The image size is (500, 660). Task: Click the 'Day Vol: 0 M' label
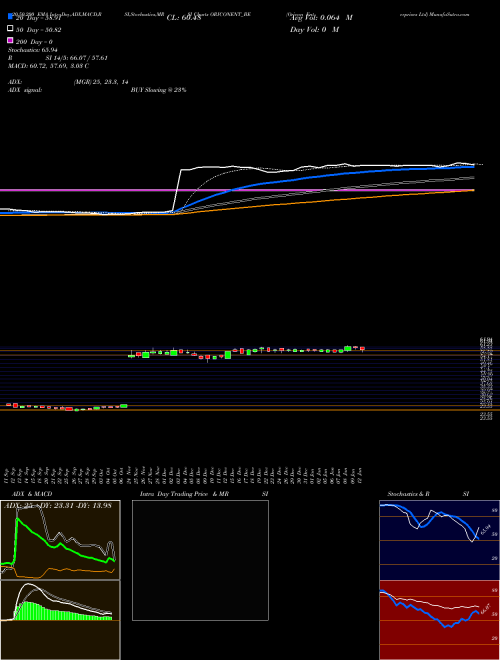(x=314, y=29)
